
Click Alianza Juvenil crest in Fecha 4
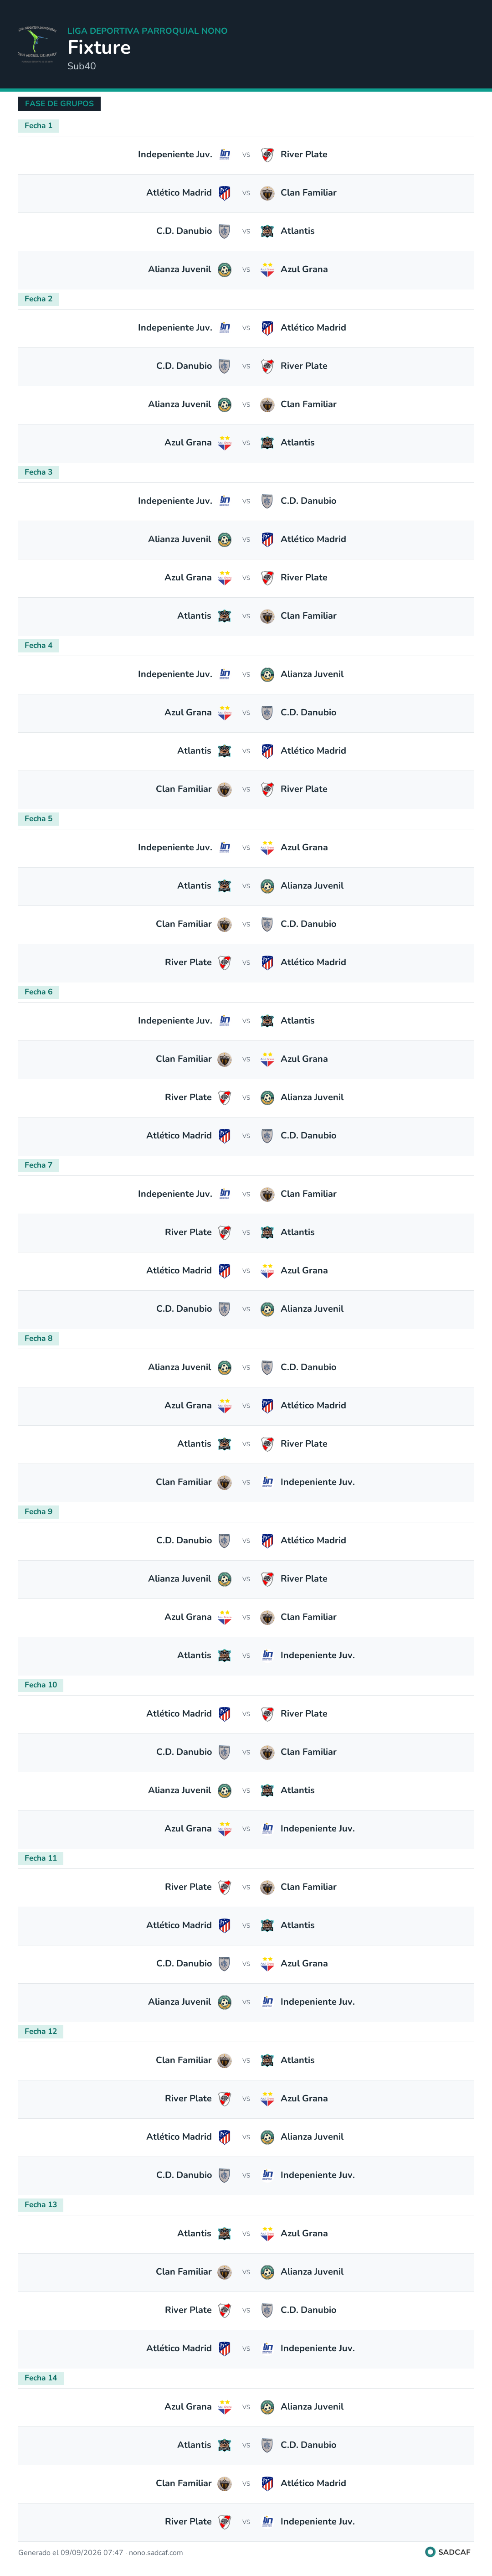pyautogui.click(x=267, y=675)
